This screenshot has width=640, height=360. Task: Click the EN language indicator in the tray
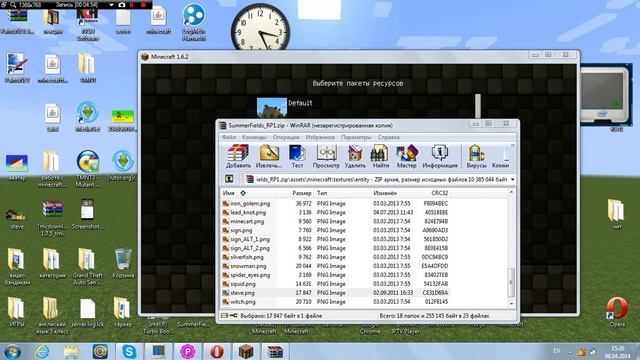557,351
